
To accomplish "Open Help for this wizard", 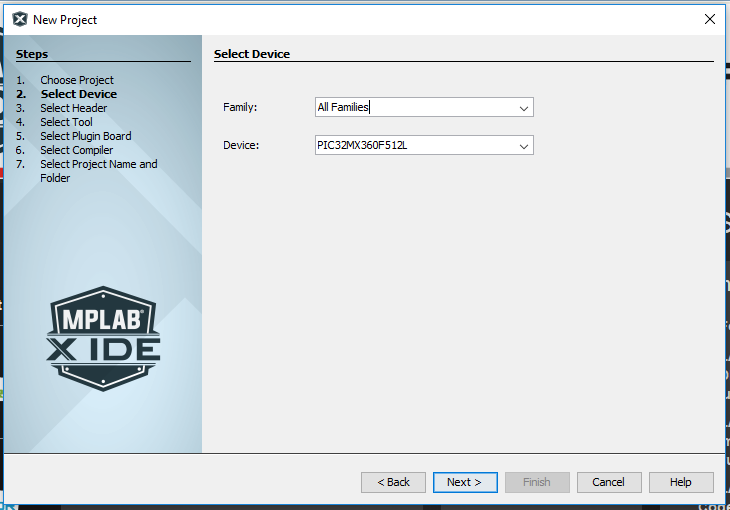I will [x=681, y=482].
